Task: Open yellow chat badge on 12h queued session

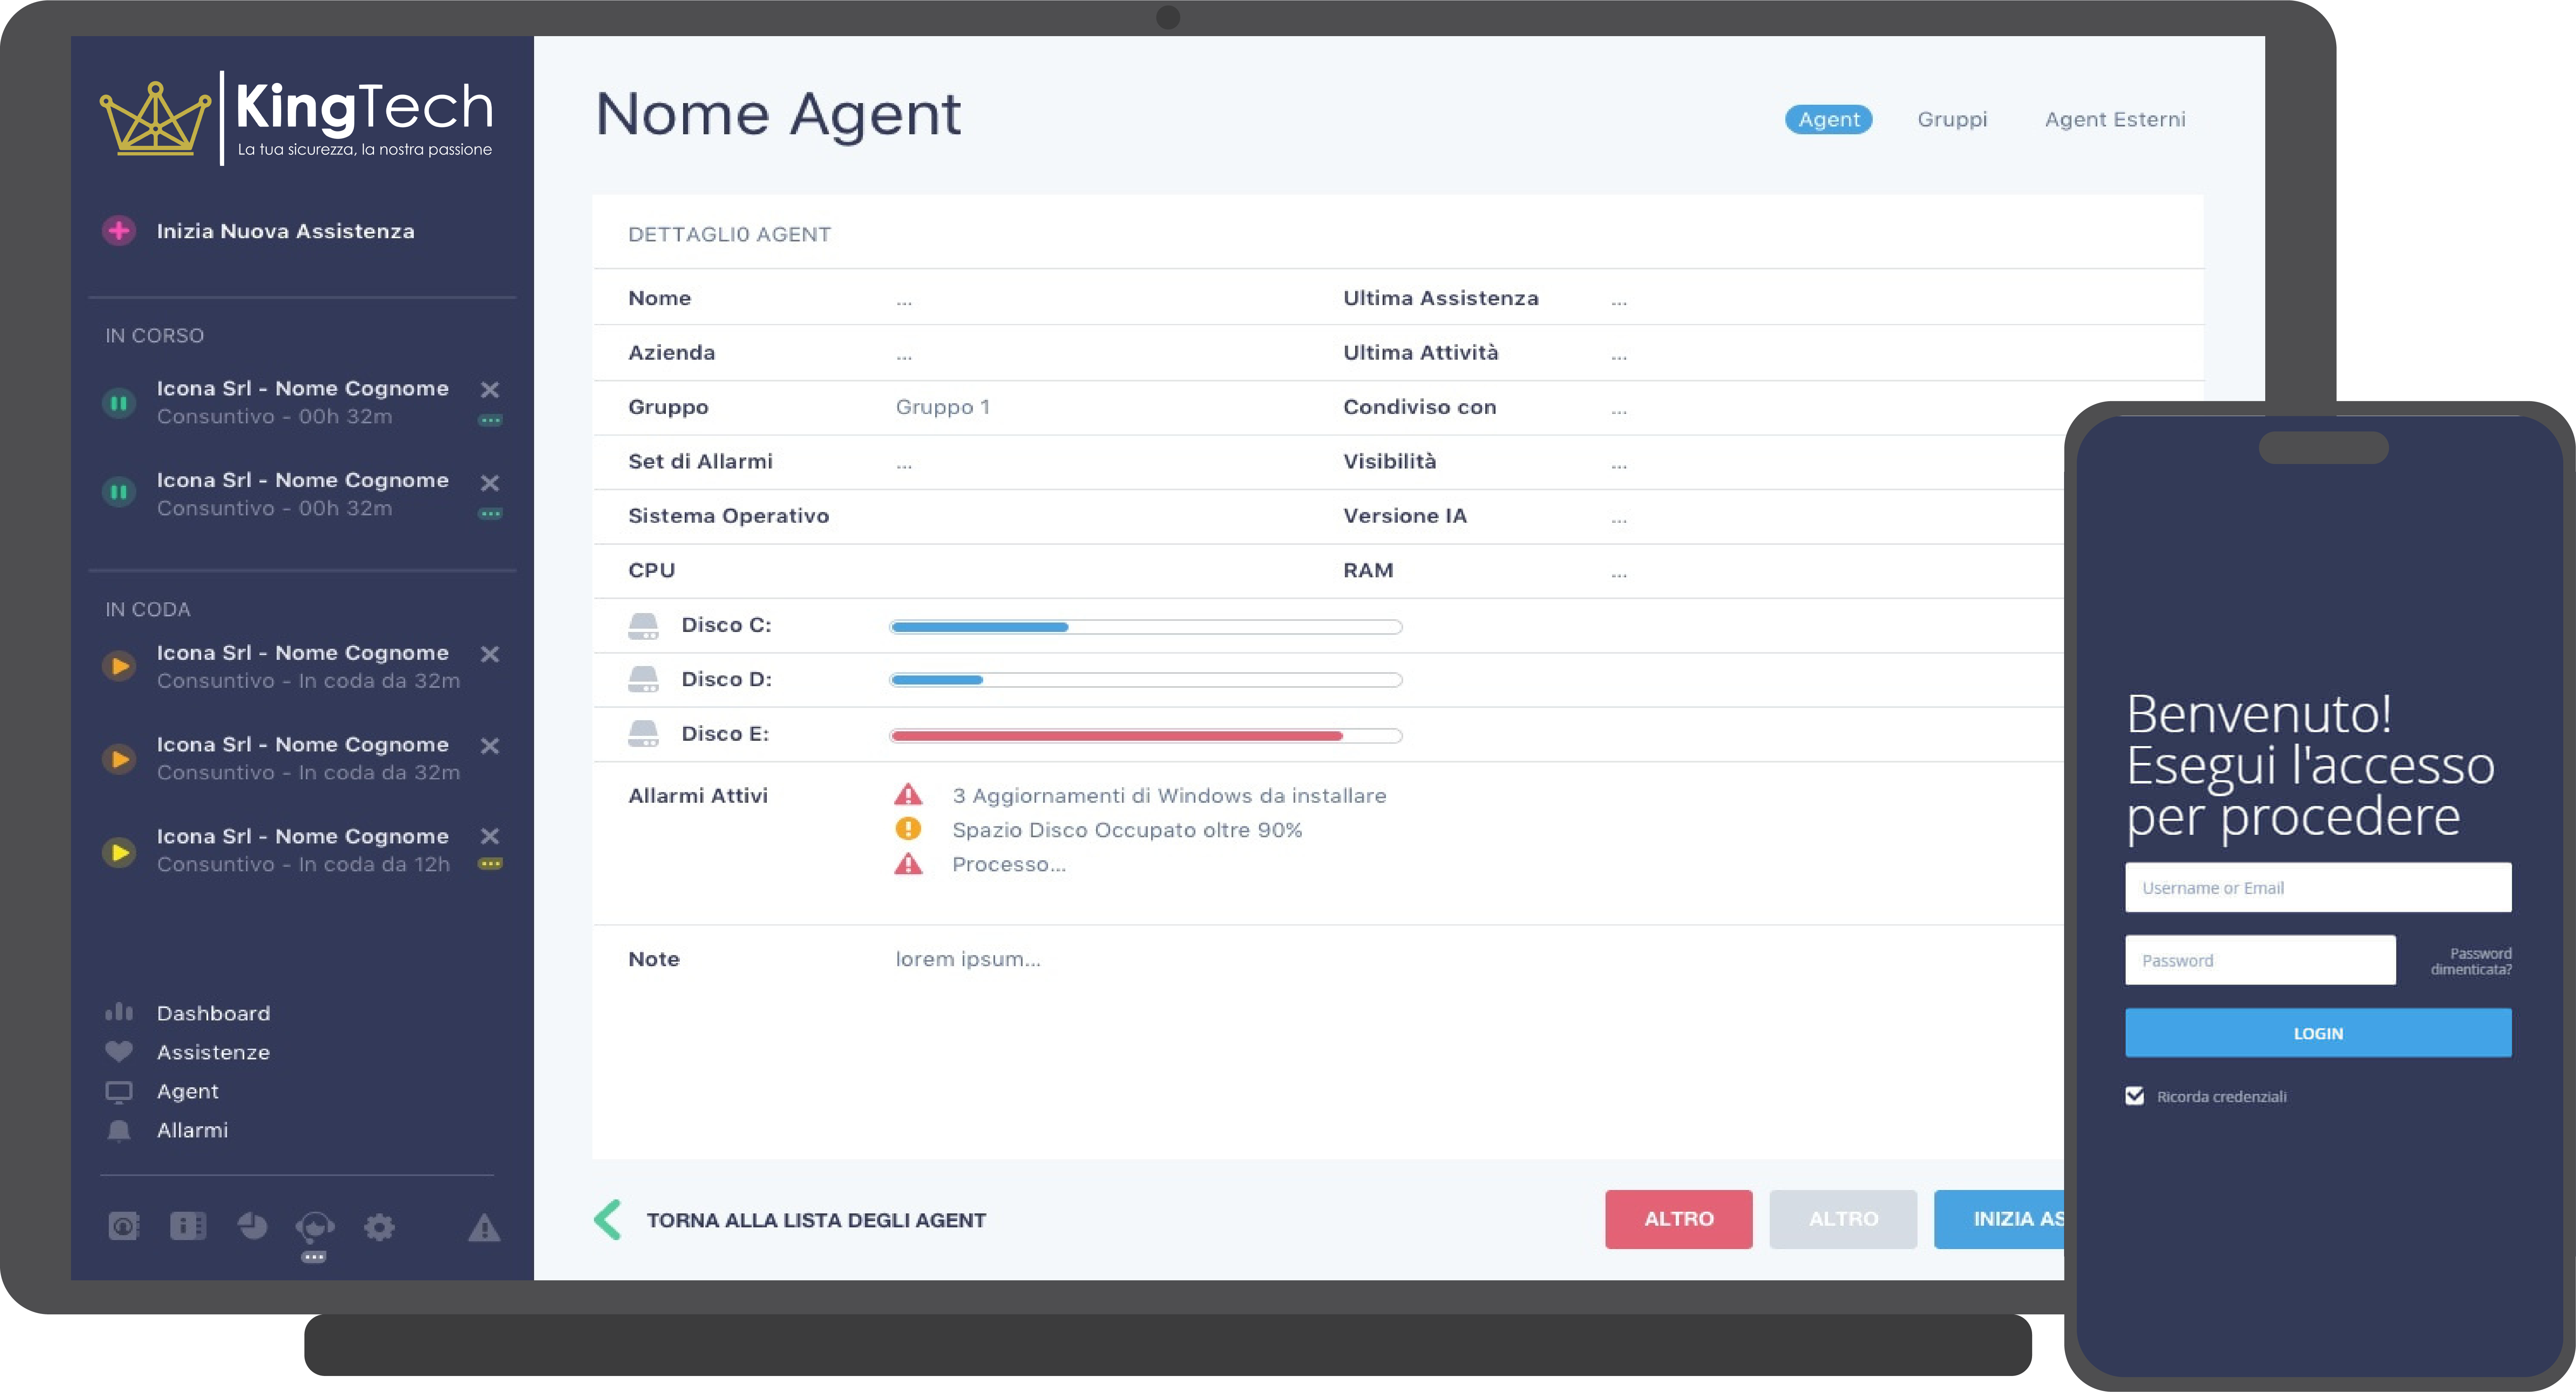Action: click(490, 863)
